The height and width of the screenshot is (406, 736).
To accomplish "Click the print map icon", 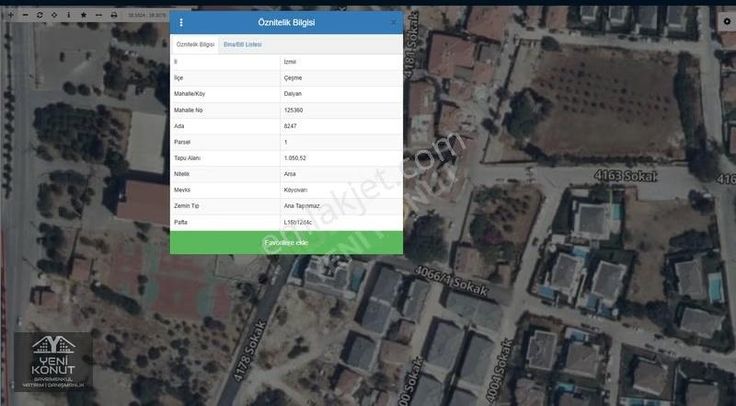I will 114,16.
